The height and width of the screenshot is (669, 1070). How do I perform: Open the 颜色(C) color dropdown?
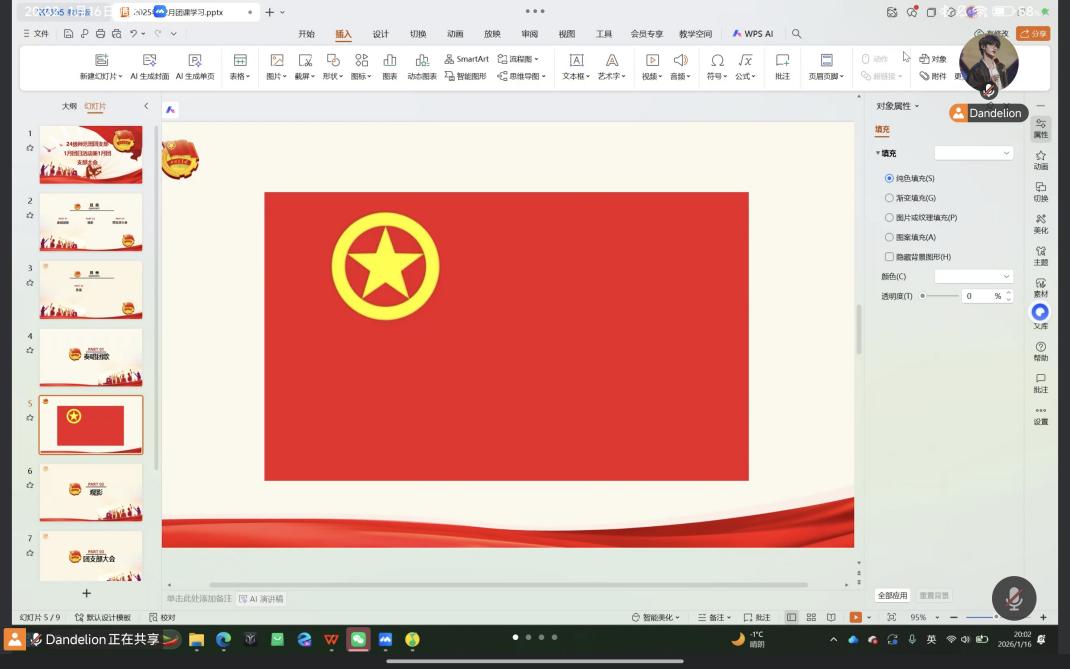point(973,276)
